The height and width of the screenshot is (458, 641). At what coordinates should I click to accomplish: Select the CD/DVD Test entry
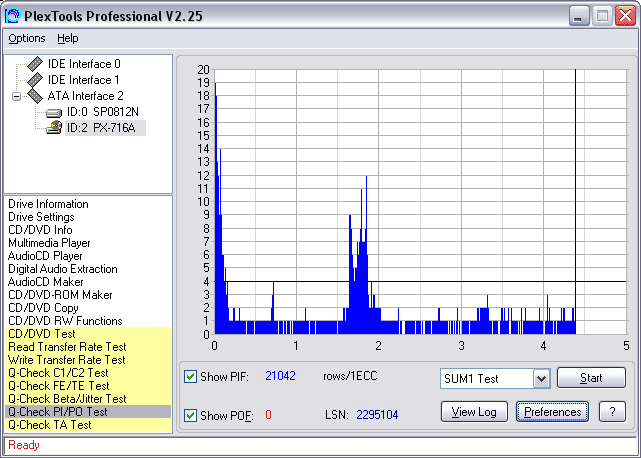pyautogui.click(x=88, y=334)
